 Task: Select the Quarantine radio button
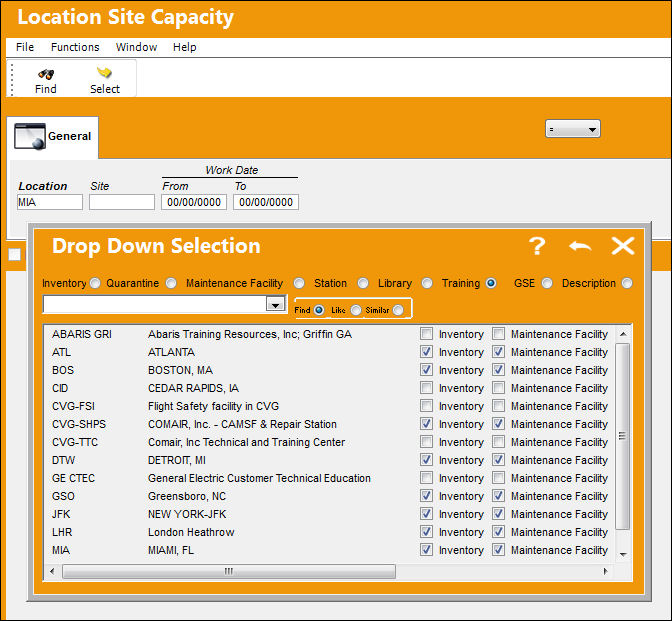pyautogui.click(x=171, y=283)
